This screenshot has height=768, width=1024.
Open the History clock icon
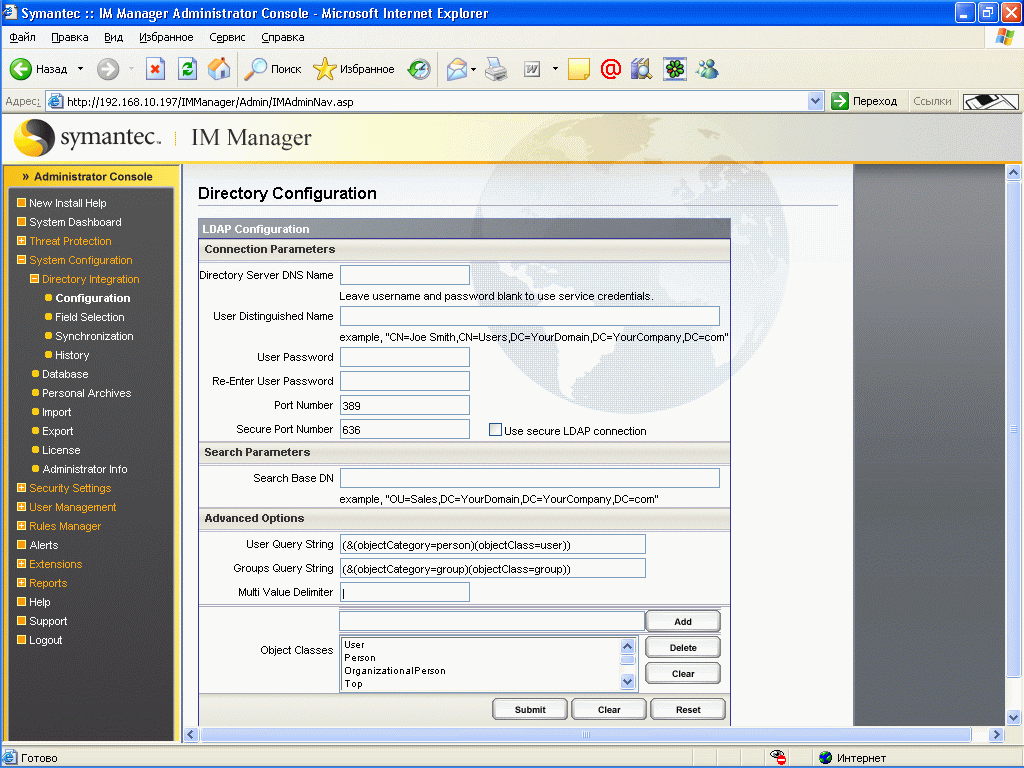point(419,69)
